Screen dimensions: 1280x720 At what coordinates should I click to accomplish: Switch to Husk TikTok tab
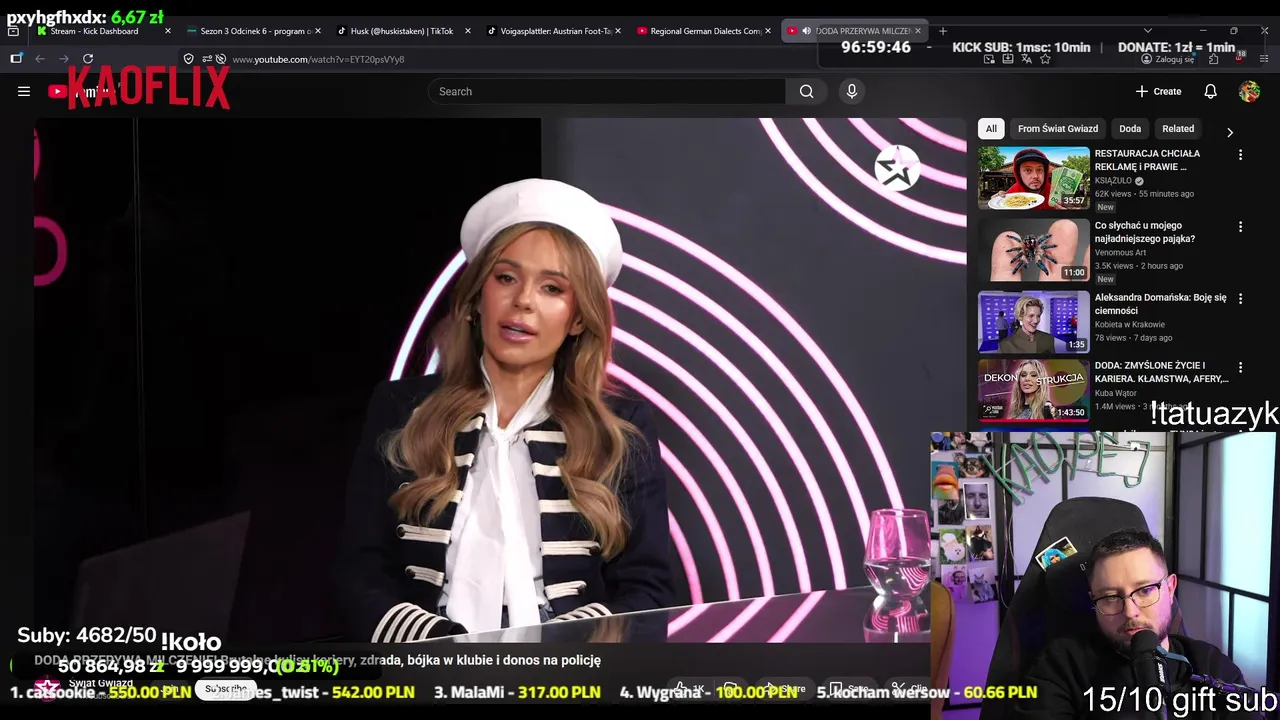click(403, 31)
